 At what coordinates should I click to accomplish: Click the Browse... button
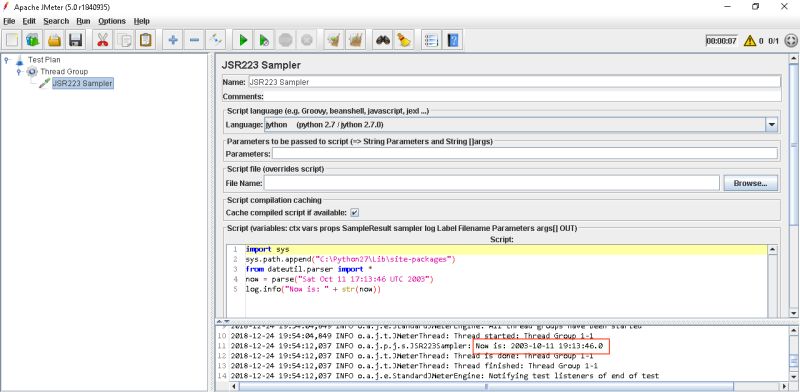click(x=750, y=183)
